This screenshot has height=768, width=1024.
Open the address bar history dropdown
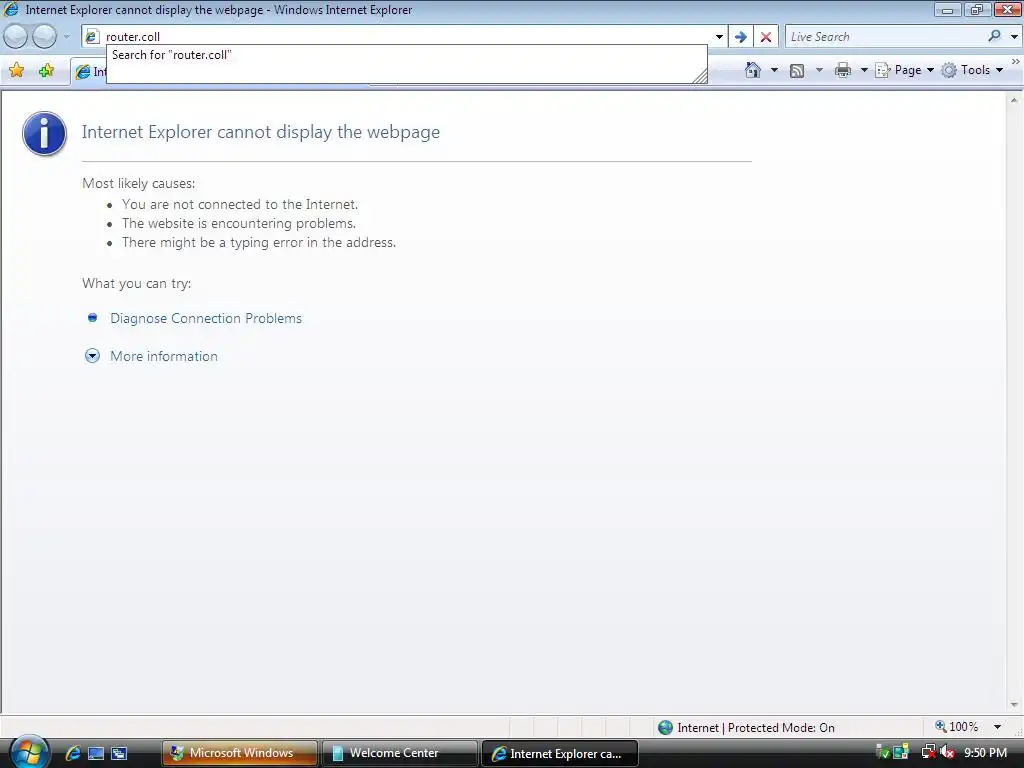click(719, 37)
